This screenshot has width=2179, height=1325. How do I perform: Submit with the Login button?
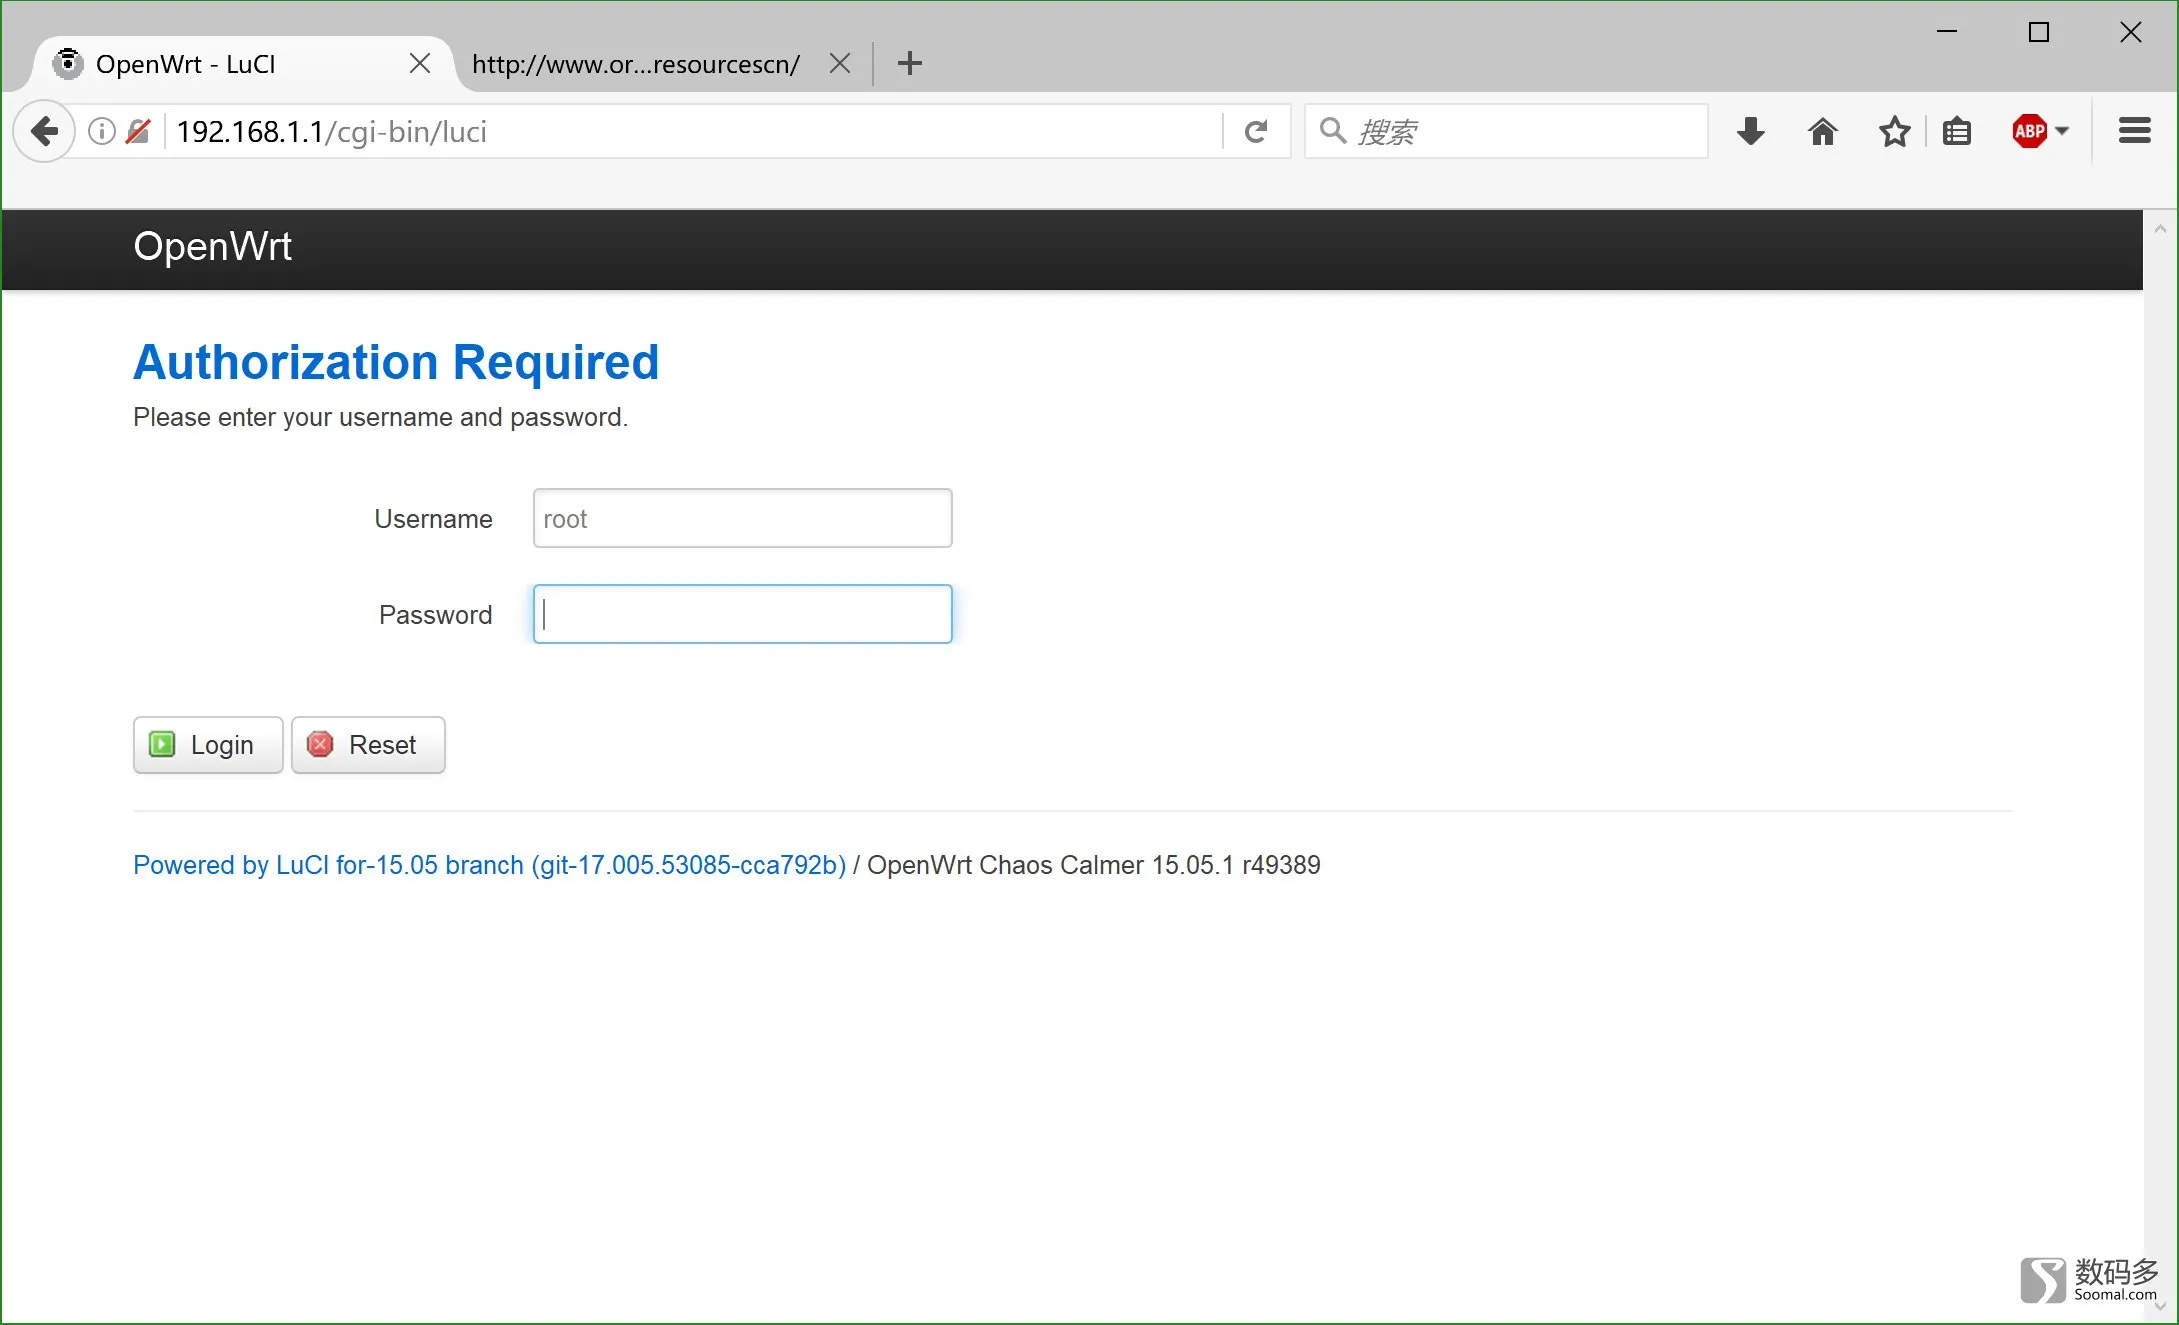208,745
